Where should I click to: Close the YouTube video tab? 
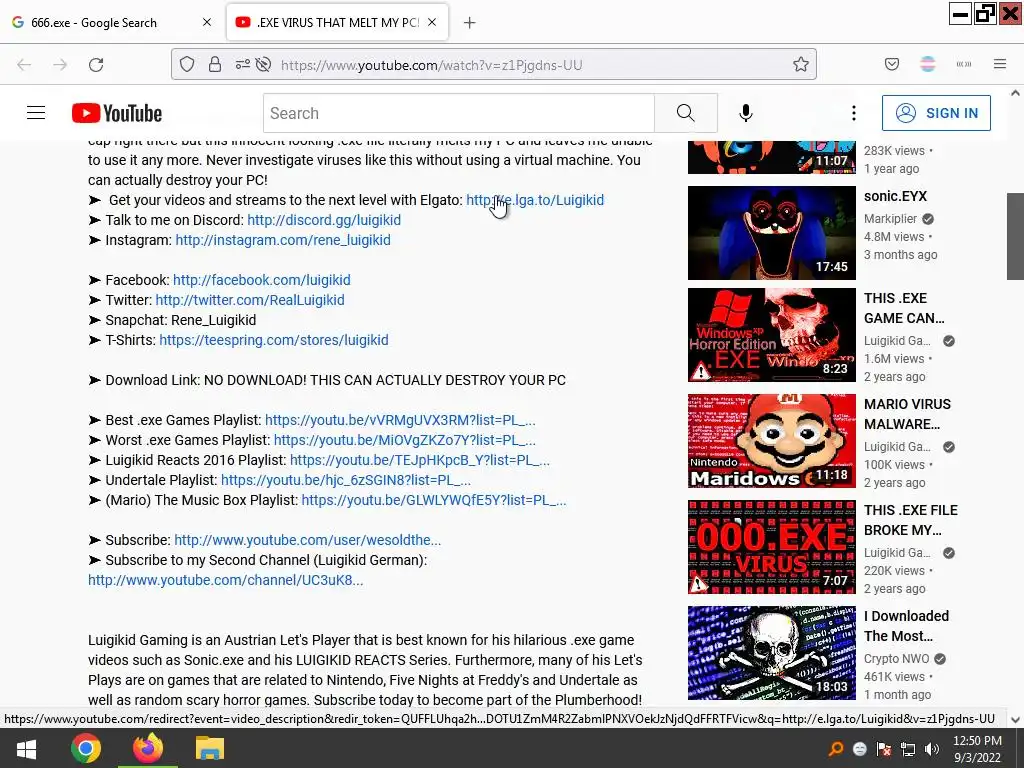click(x=432, y=22)
